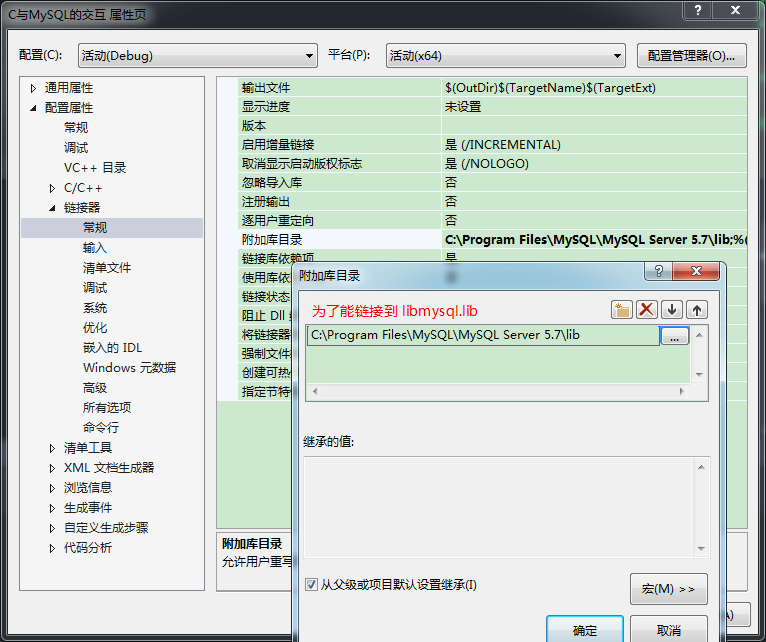This screenshot has width=766, height=642.
Task: Click the browse ellipsis button beside path
Action: (674, 337)
